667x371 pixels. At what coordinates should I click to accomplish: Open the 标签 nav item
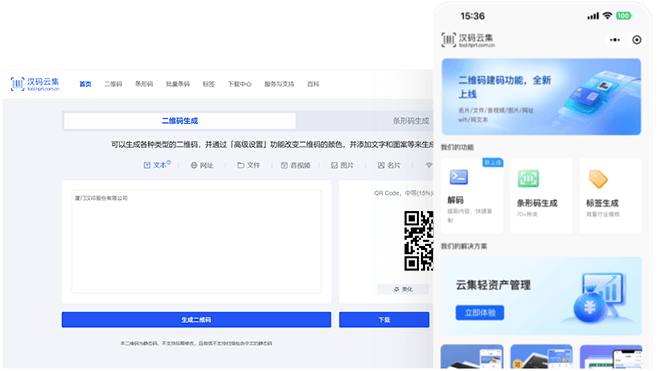[208, 84]
